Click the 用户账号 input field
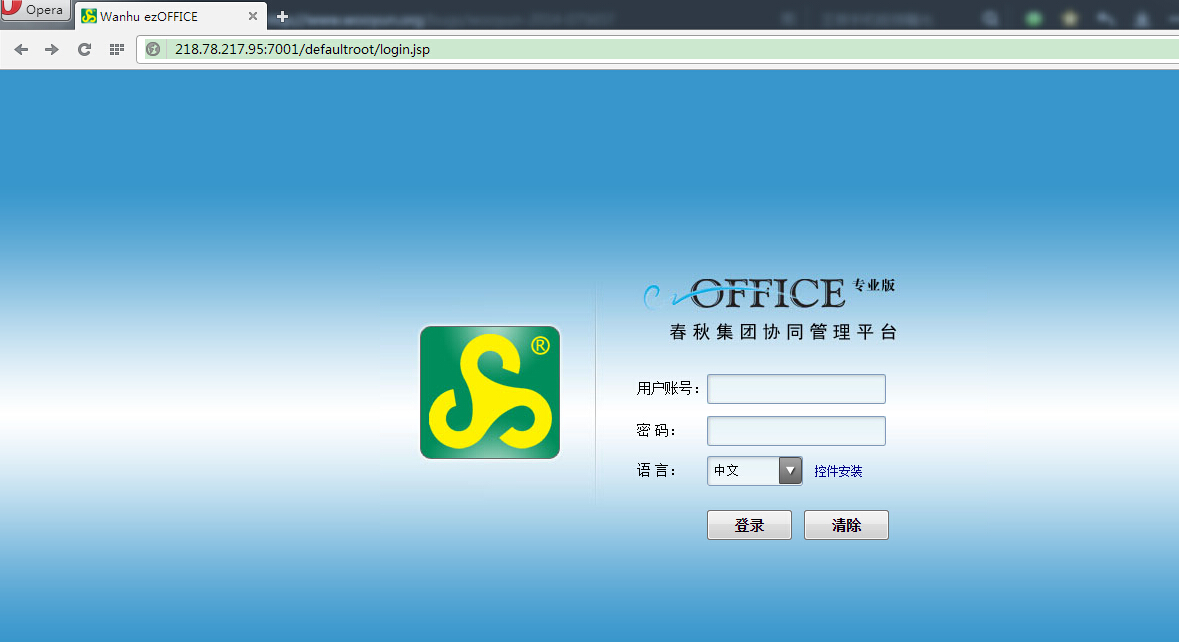The image size is (1179, 642). tap(796, 389)
